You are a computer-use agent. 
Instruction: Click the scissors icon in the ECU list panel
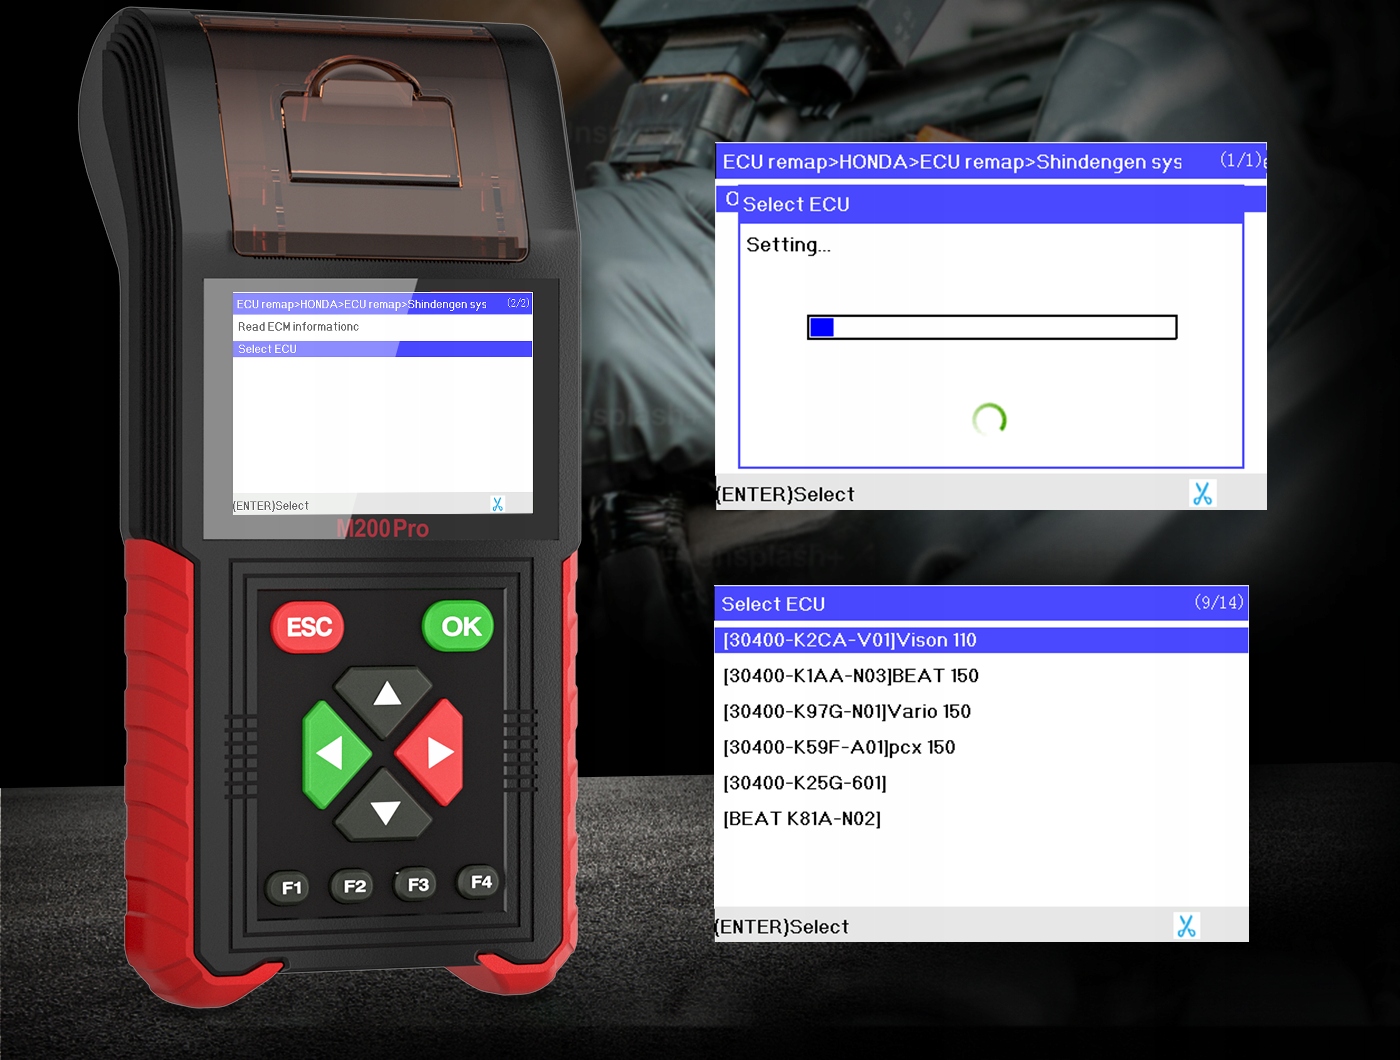click(1187, 926)
